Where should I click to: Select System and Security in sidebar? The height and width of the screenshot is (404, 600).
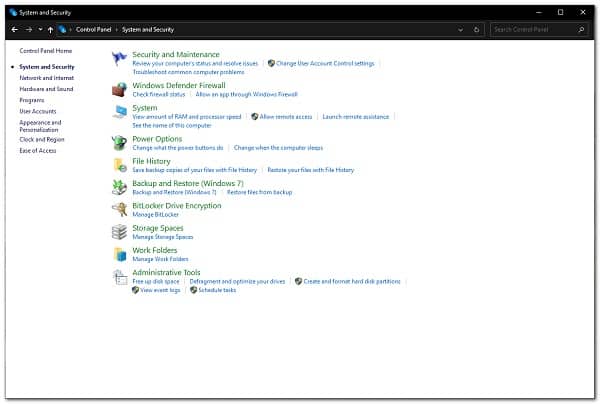pos(47,67)
